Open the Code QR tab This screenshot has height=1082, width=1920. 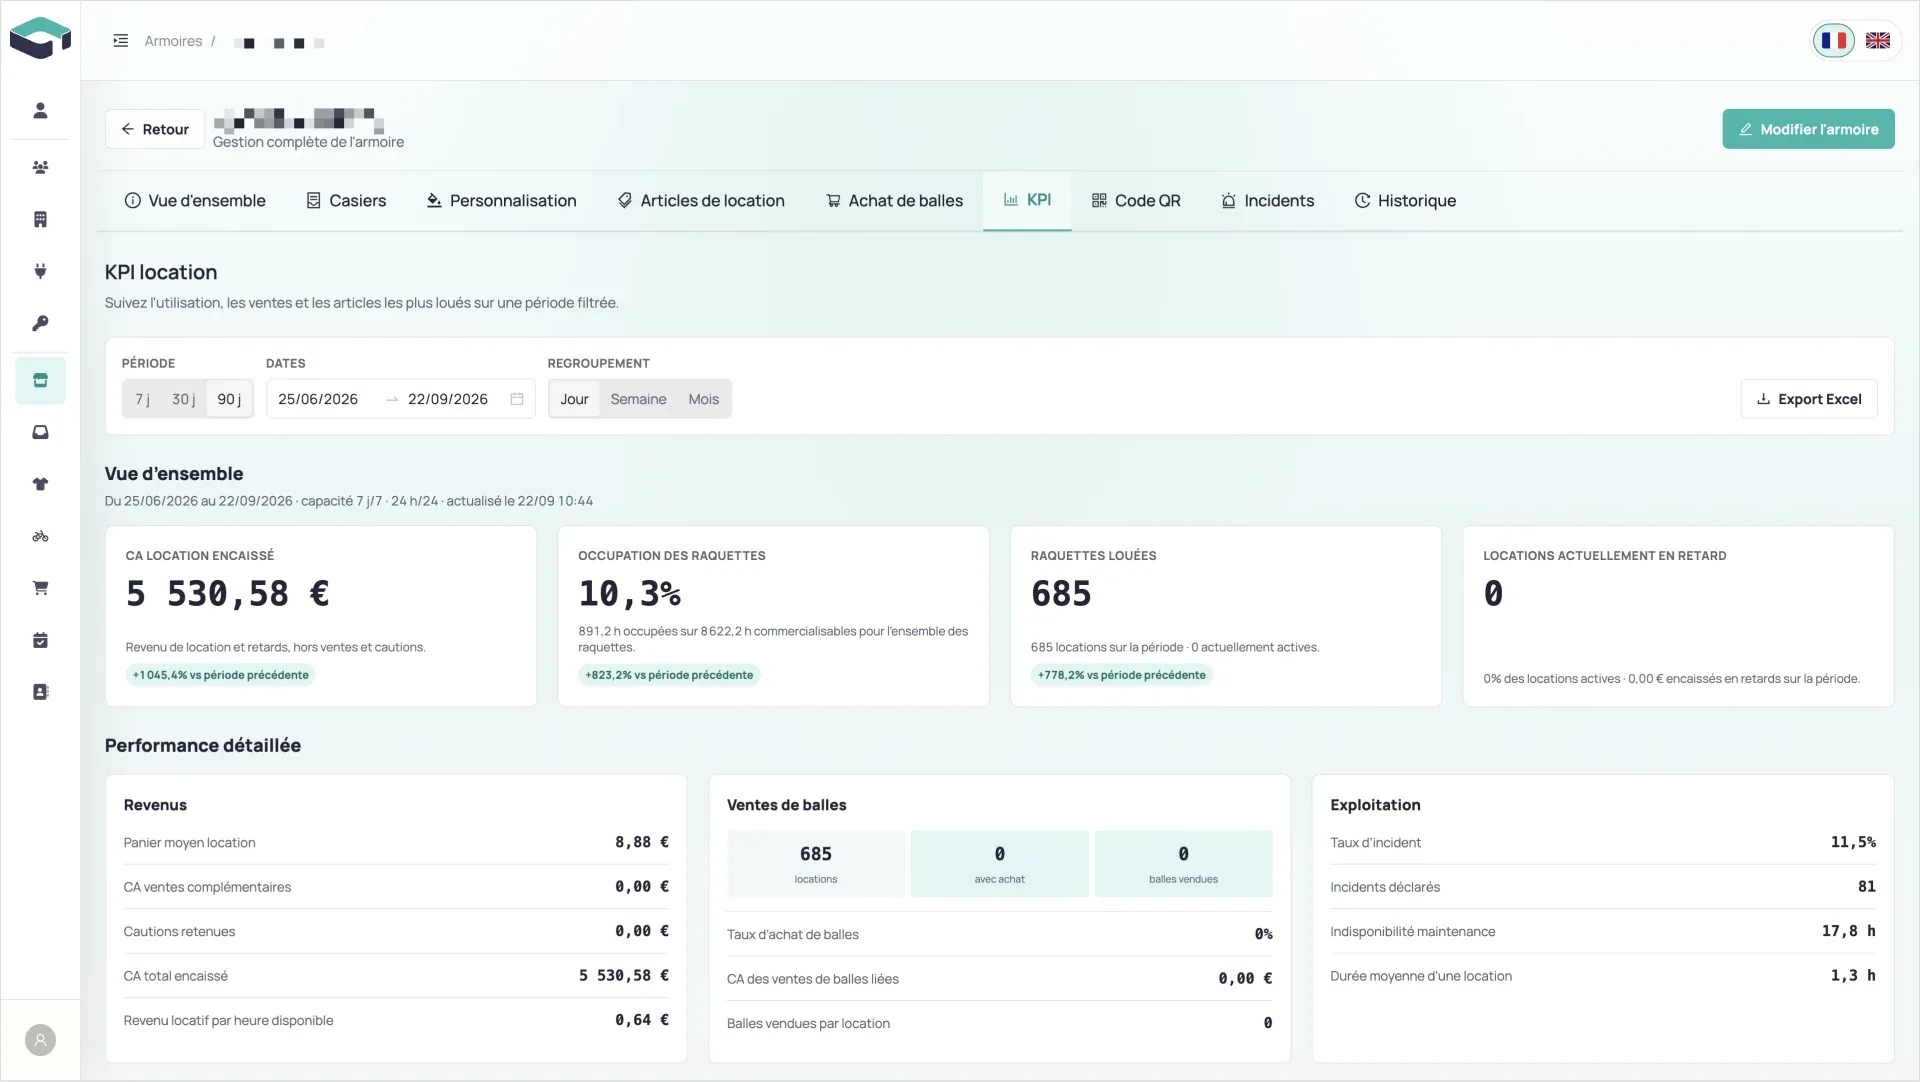[1136, 201]
